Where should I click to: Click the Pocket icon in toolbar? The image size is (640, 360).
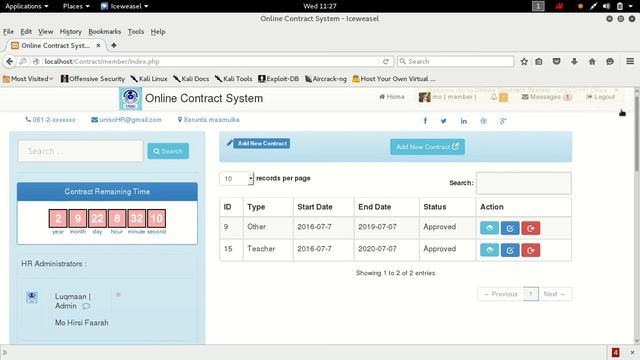point(556,62)
